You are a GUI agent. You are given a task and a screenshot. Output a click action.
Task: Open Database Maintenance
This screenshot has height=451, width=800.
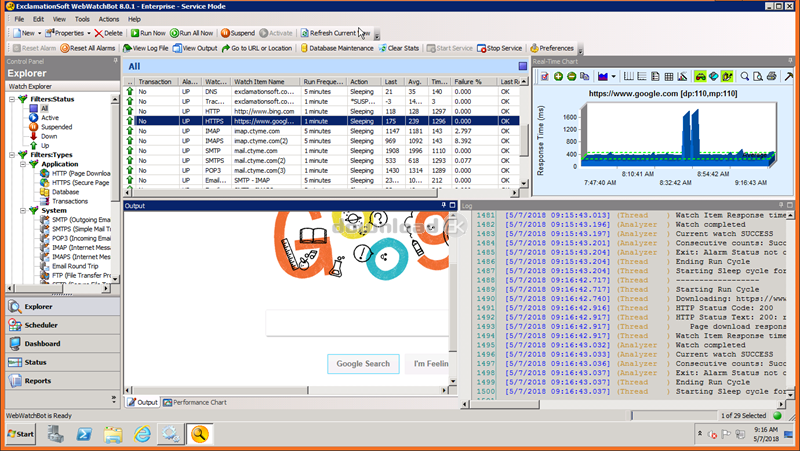pos(337,48)
